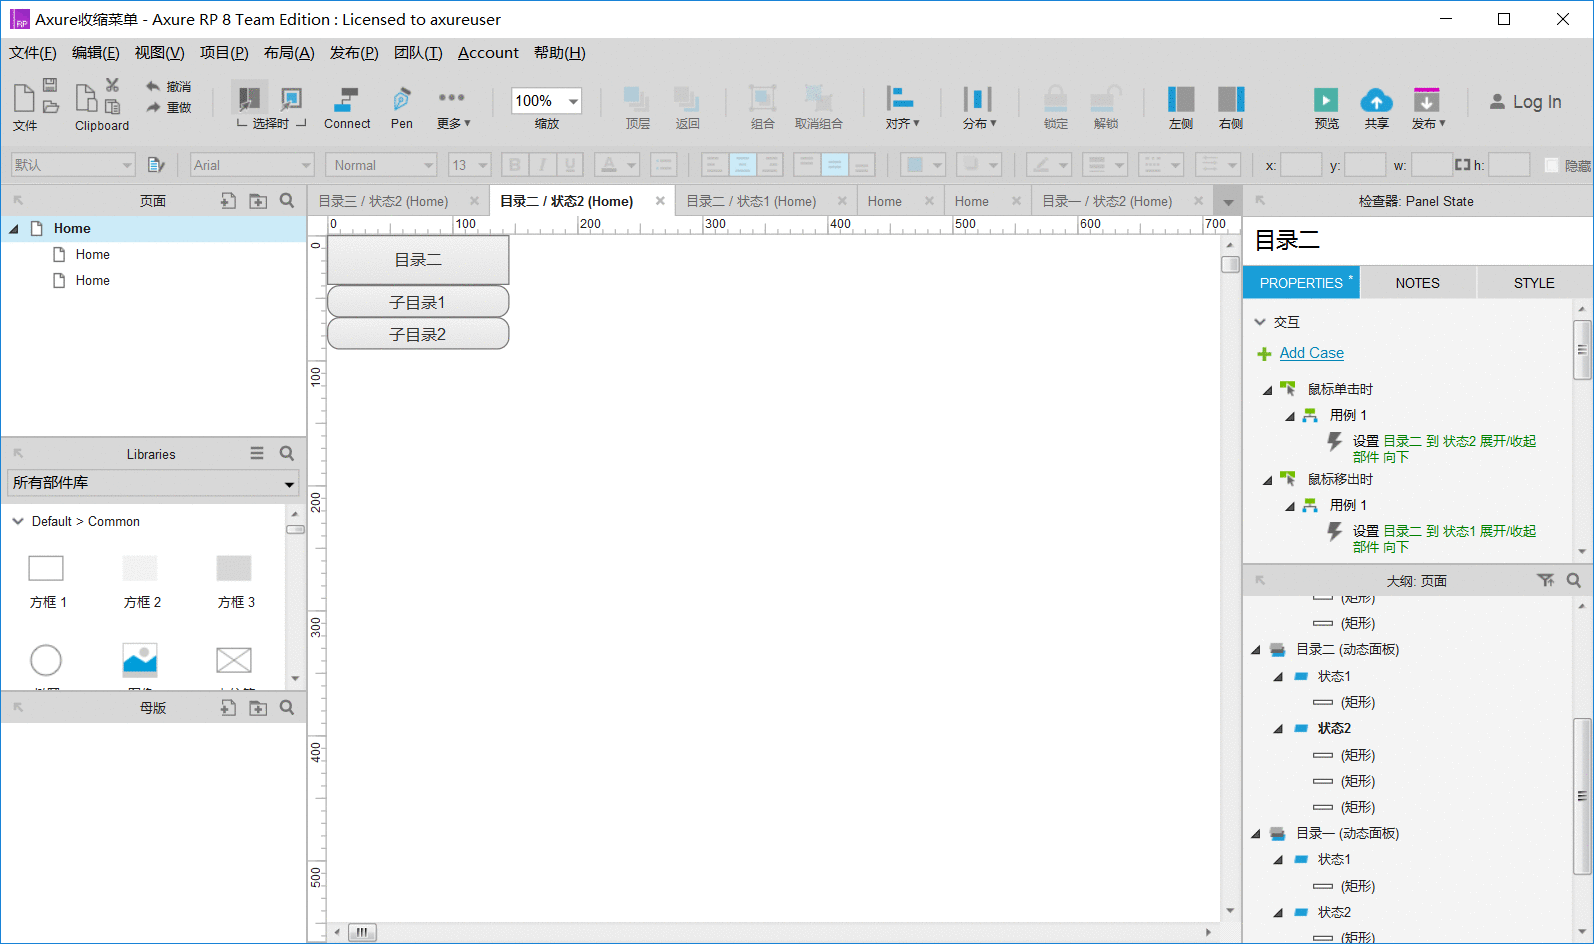Screen dimensions: 1594x944
Task: Click the Add Case link
Action: click(x=1311, y=353)
